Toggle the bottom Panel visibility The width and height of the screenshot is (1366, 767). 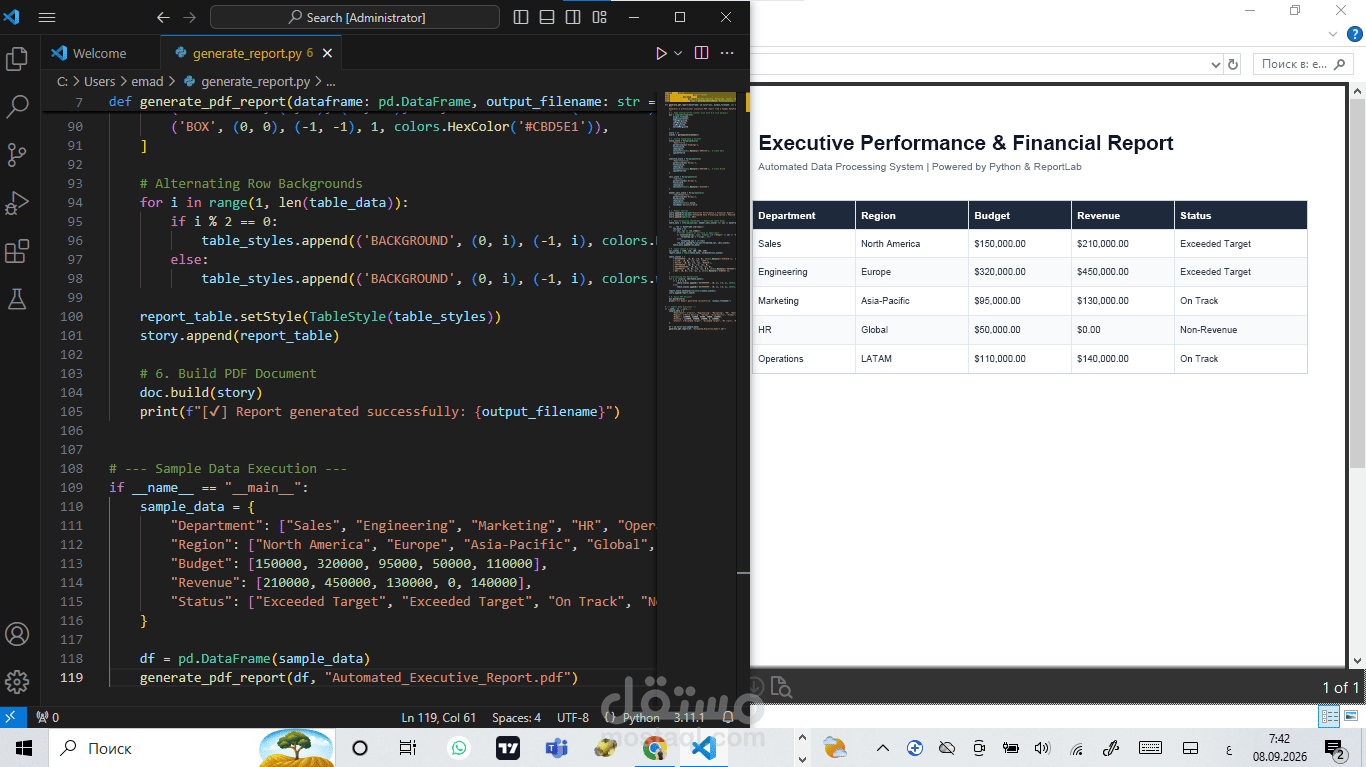pos(547,17)
